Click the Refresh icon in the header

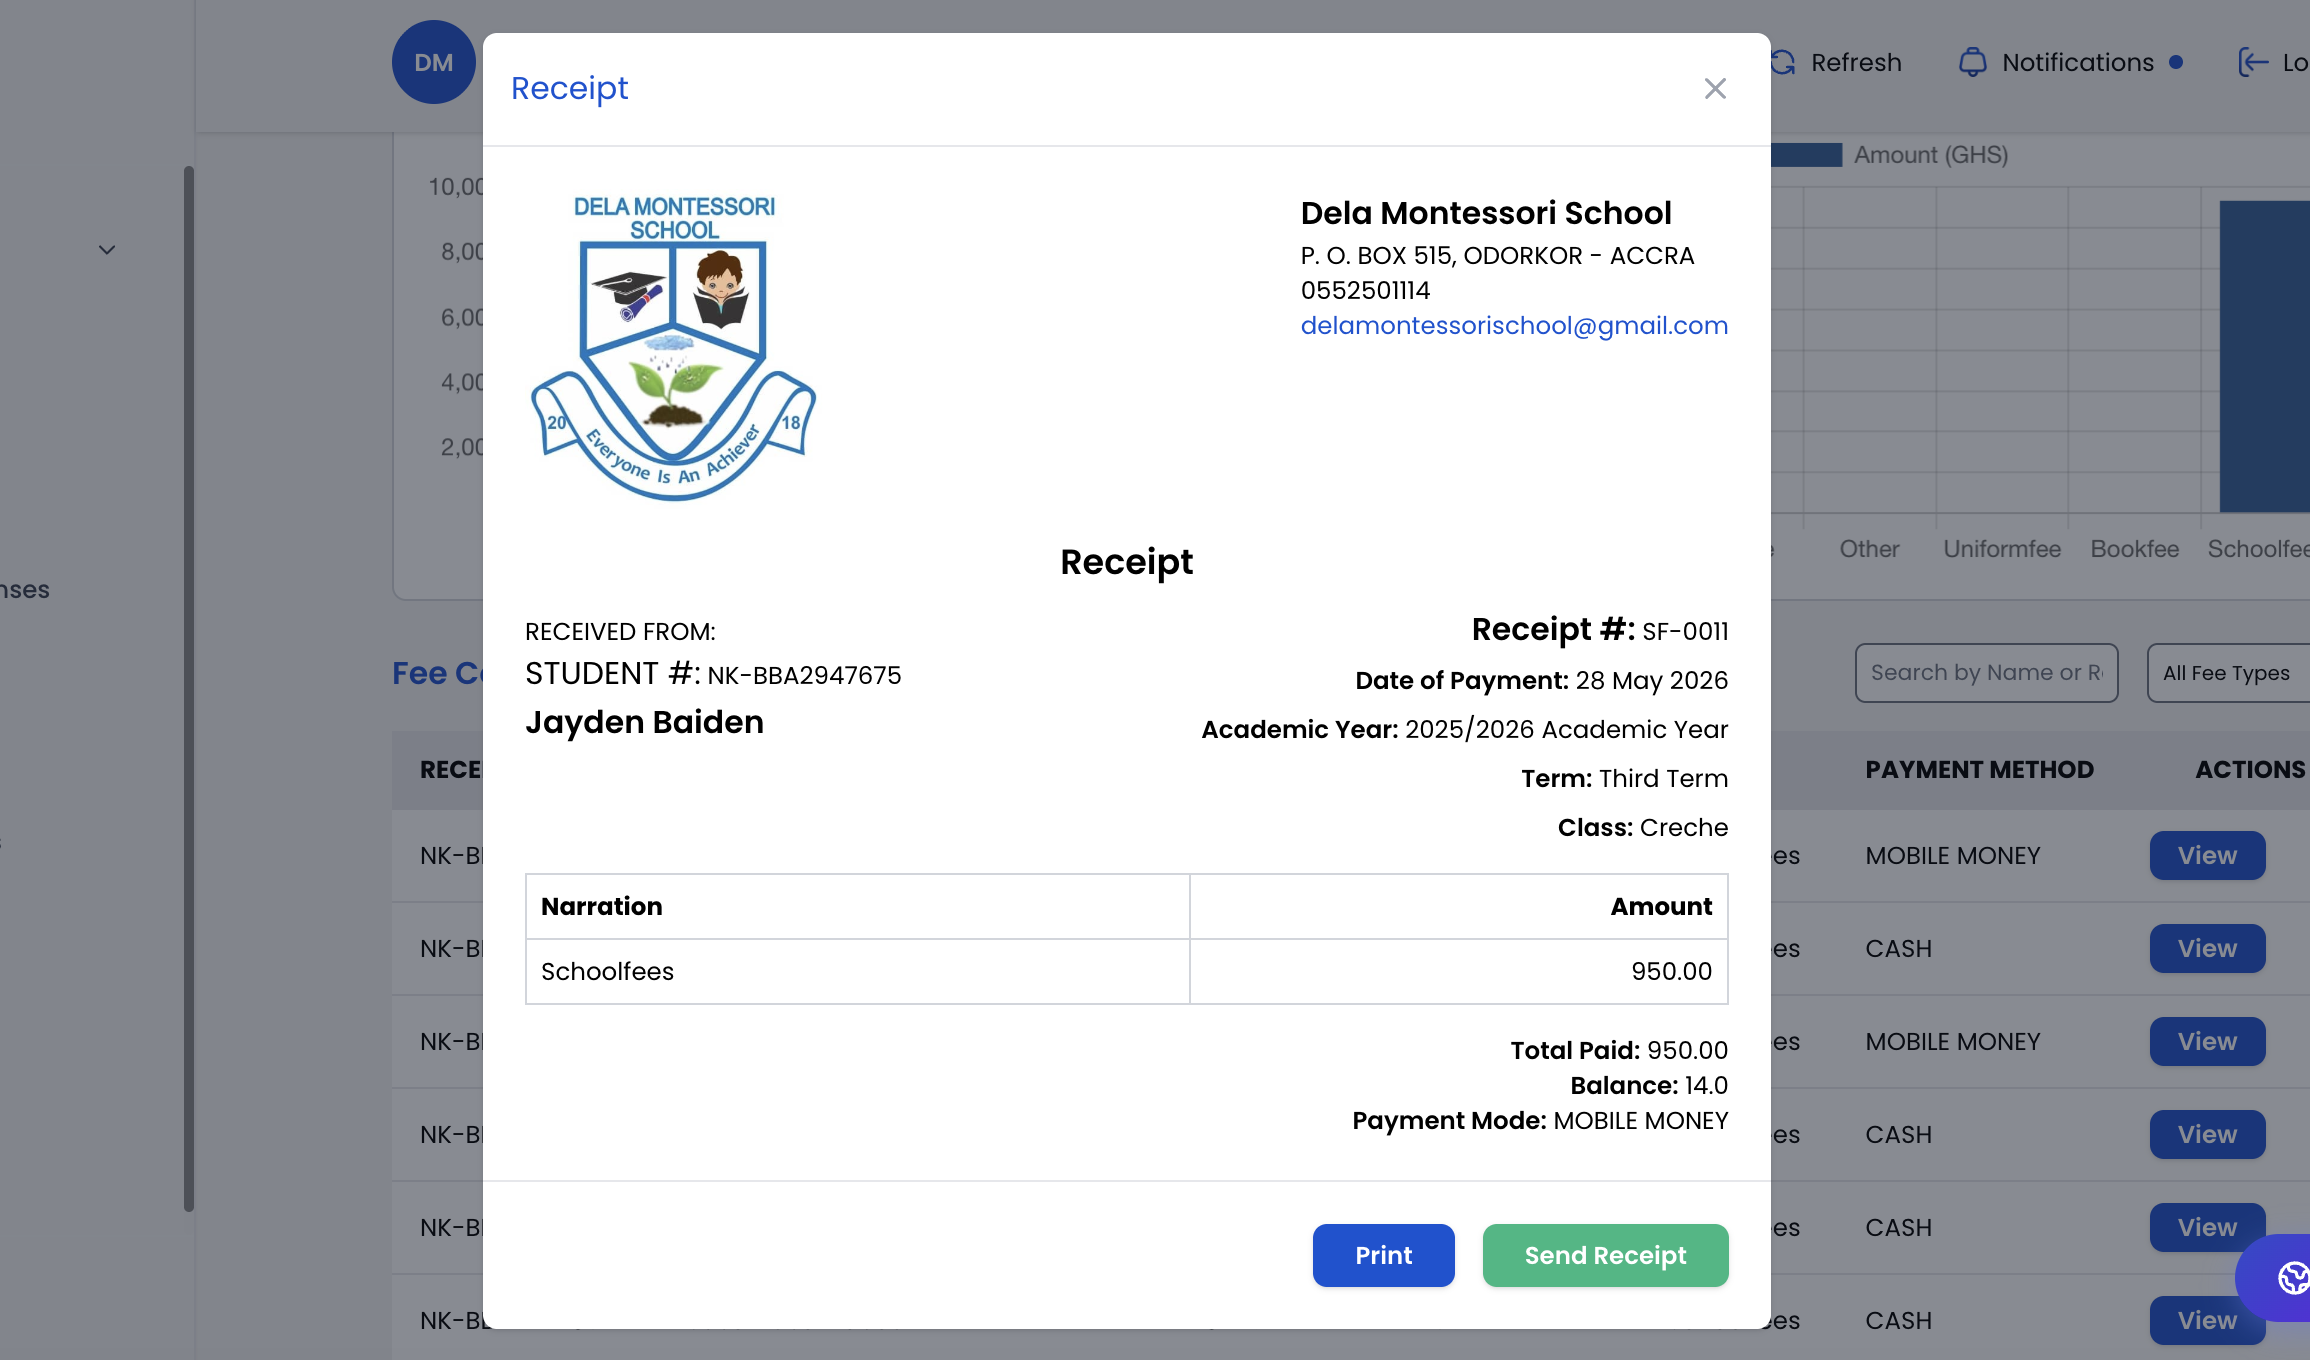[x=1783, y=62]
